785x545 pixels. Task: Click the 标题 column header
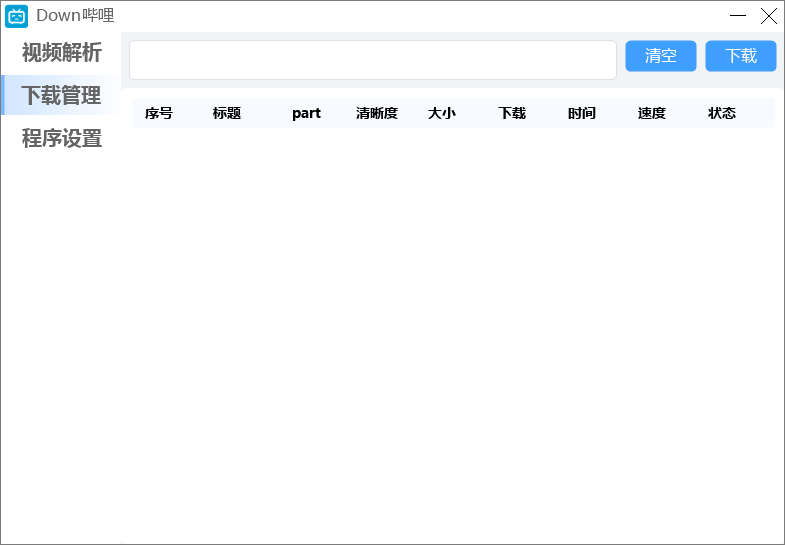(x=227, y=113)
